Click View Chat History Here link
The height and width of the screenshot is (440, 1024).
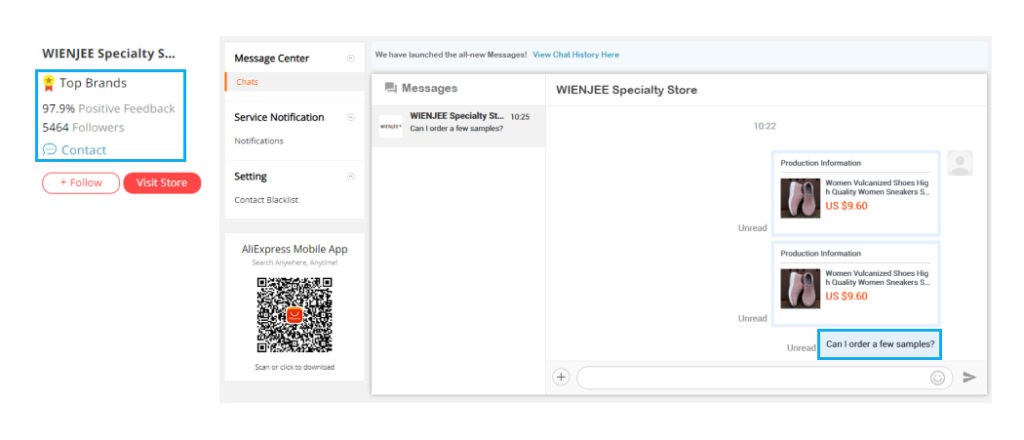point(576,55)
